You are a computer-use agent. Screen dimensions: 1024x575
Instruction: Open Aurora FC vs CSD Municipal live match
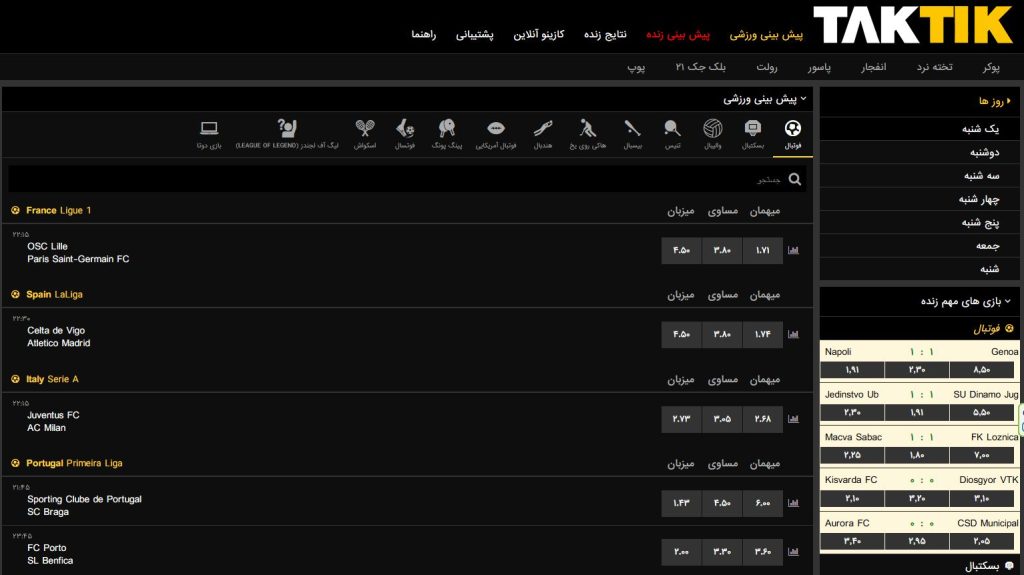coord(921,523)
